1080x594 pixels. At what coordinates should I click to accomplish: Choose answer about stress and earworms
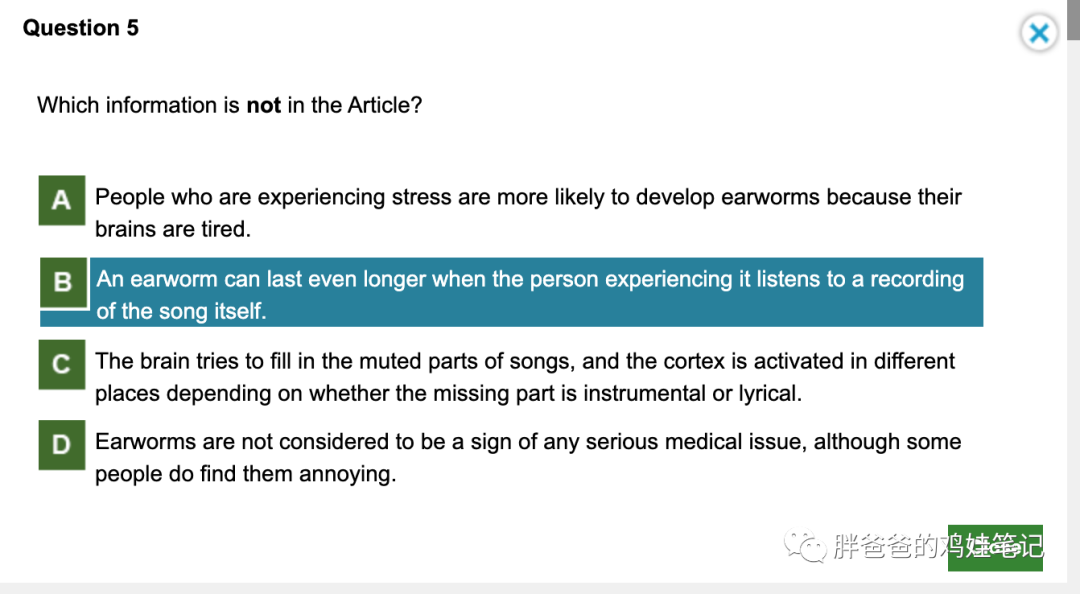click(x=527, y=197)
